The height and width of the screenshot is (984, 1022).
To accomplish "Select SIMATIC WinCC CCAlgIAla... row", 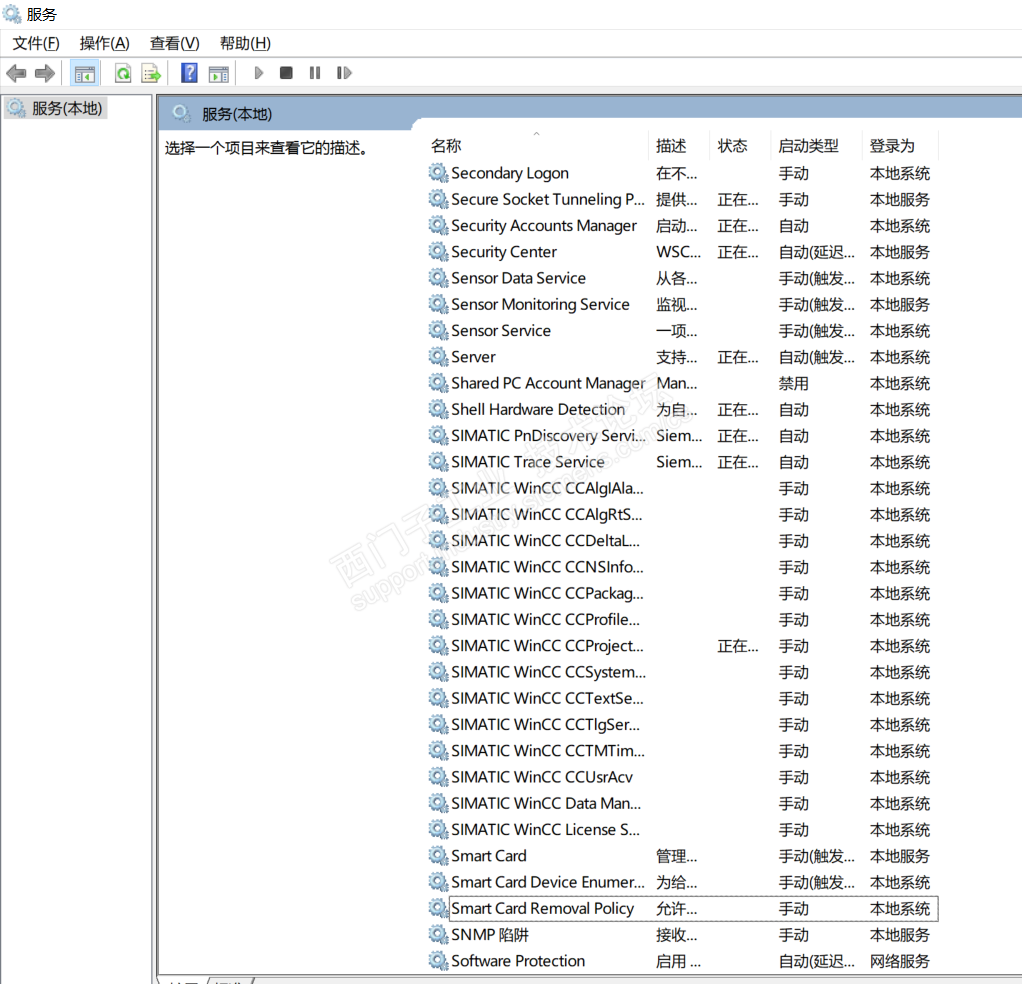I will (682, 488).
